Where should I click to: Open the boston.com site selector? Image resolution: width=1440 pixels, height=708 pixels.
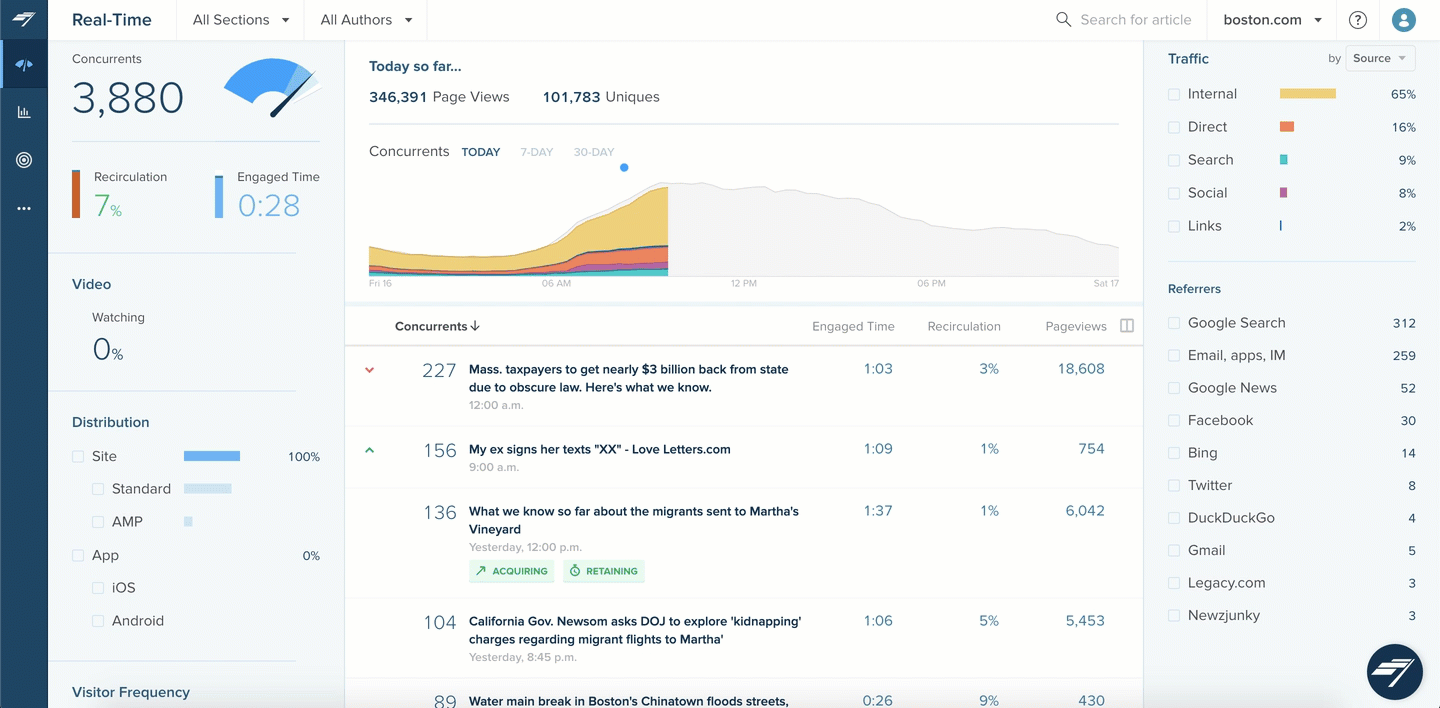click(1271, 19)
